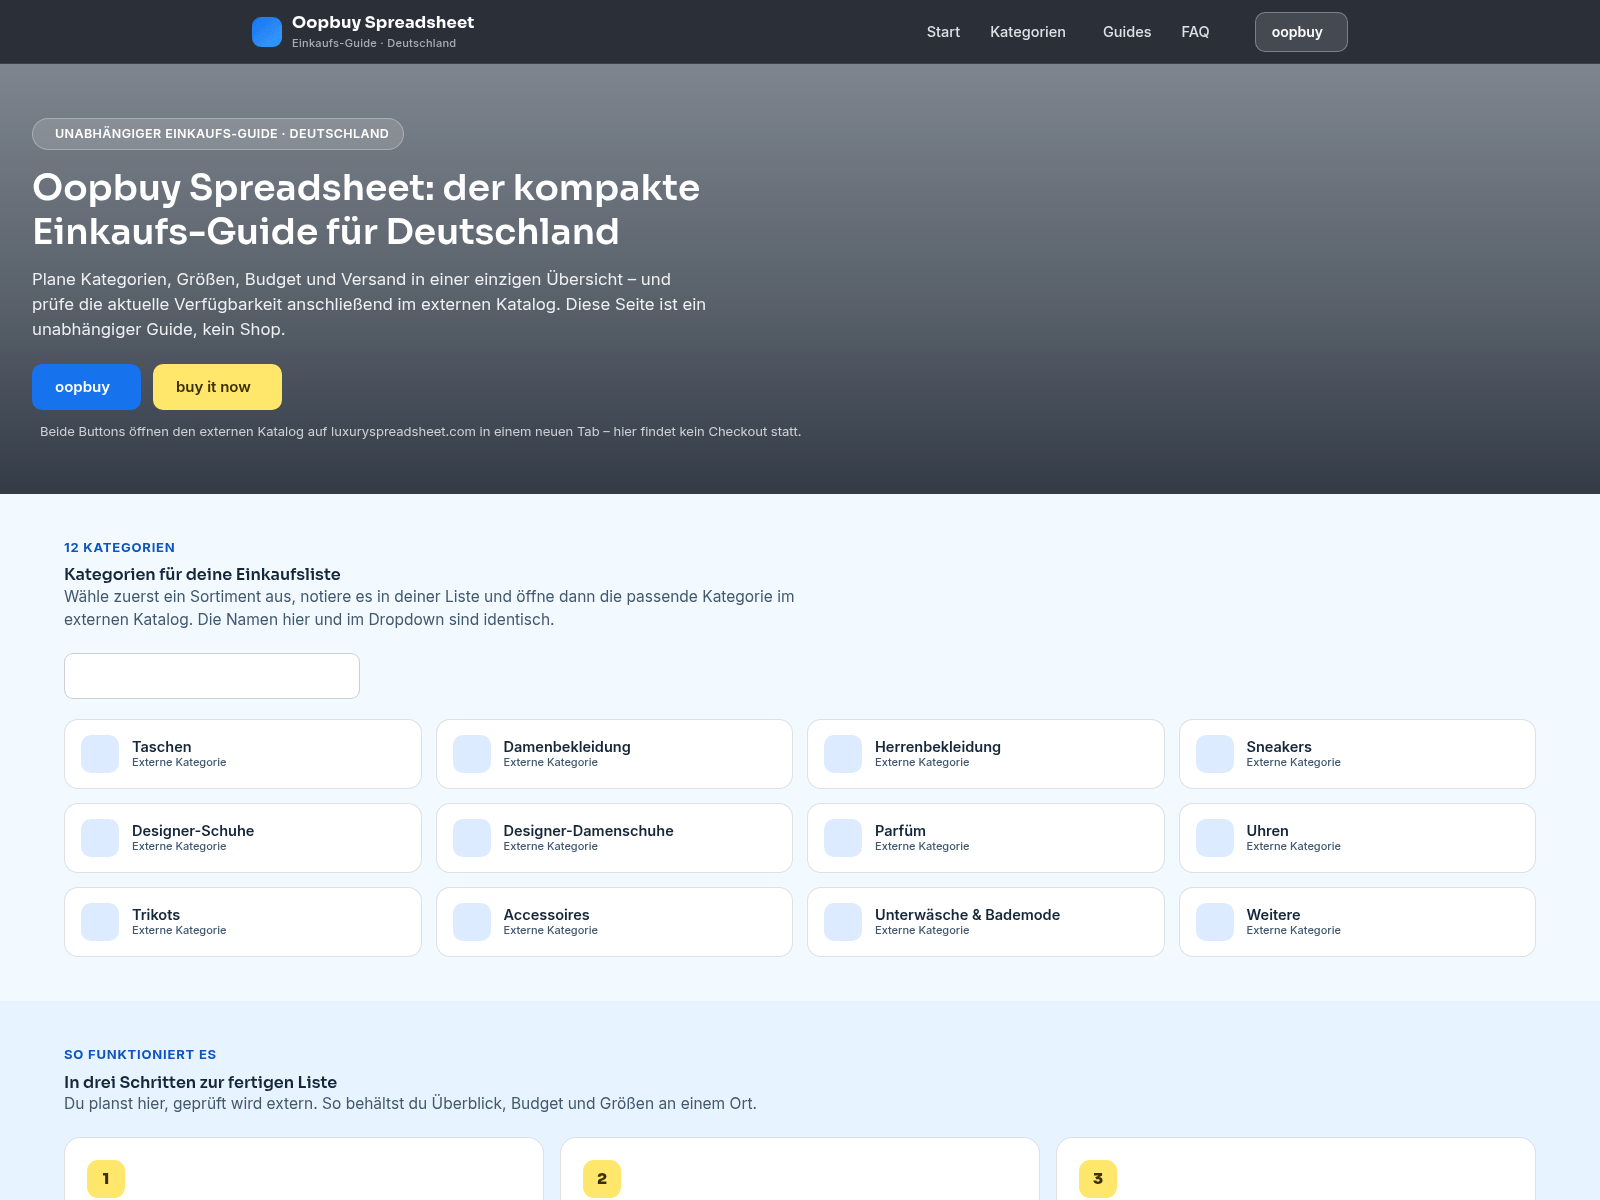Click the Oopbuy Spreadsheet site title
1600x1200 pixels.
(x=383, y=22)
